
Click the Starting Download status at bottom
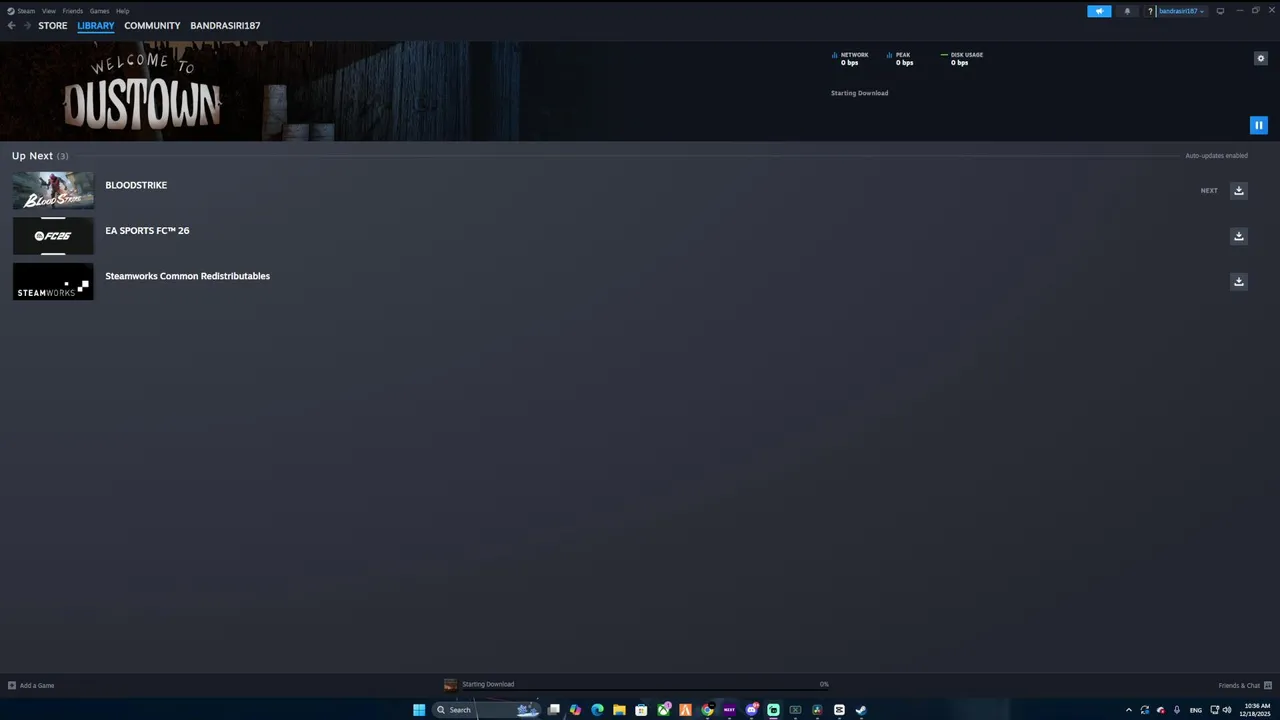point(488,684)
